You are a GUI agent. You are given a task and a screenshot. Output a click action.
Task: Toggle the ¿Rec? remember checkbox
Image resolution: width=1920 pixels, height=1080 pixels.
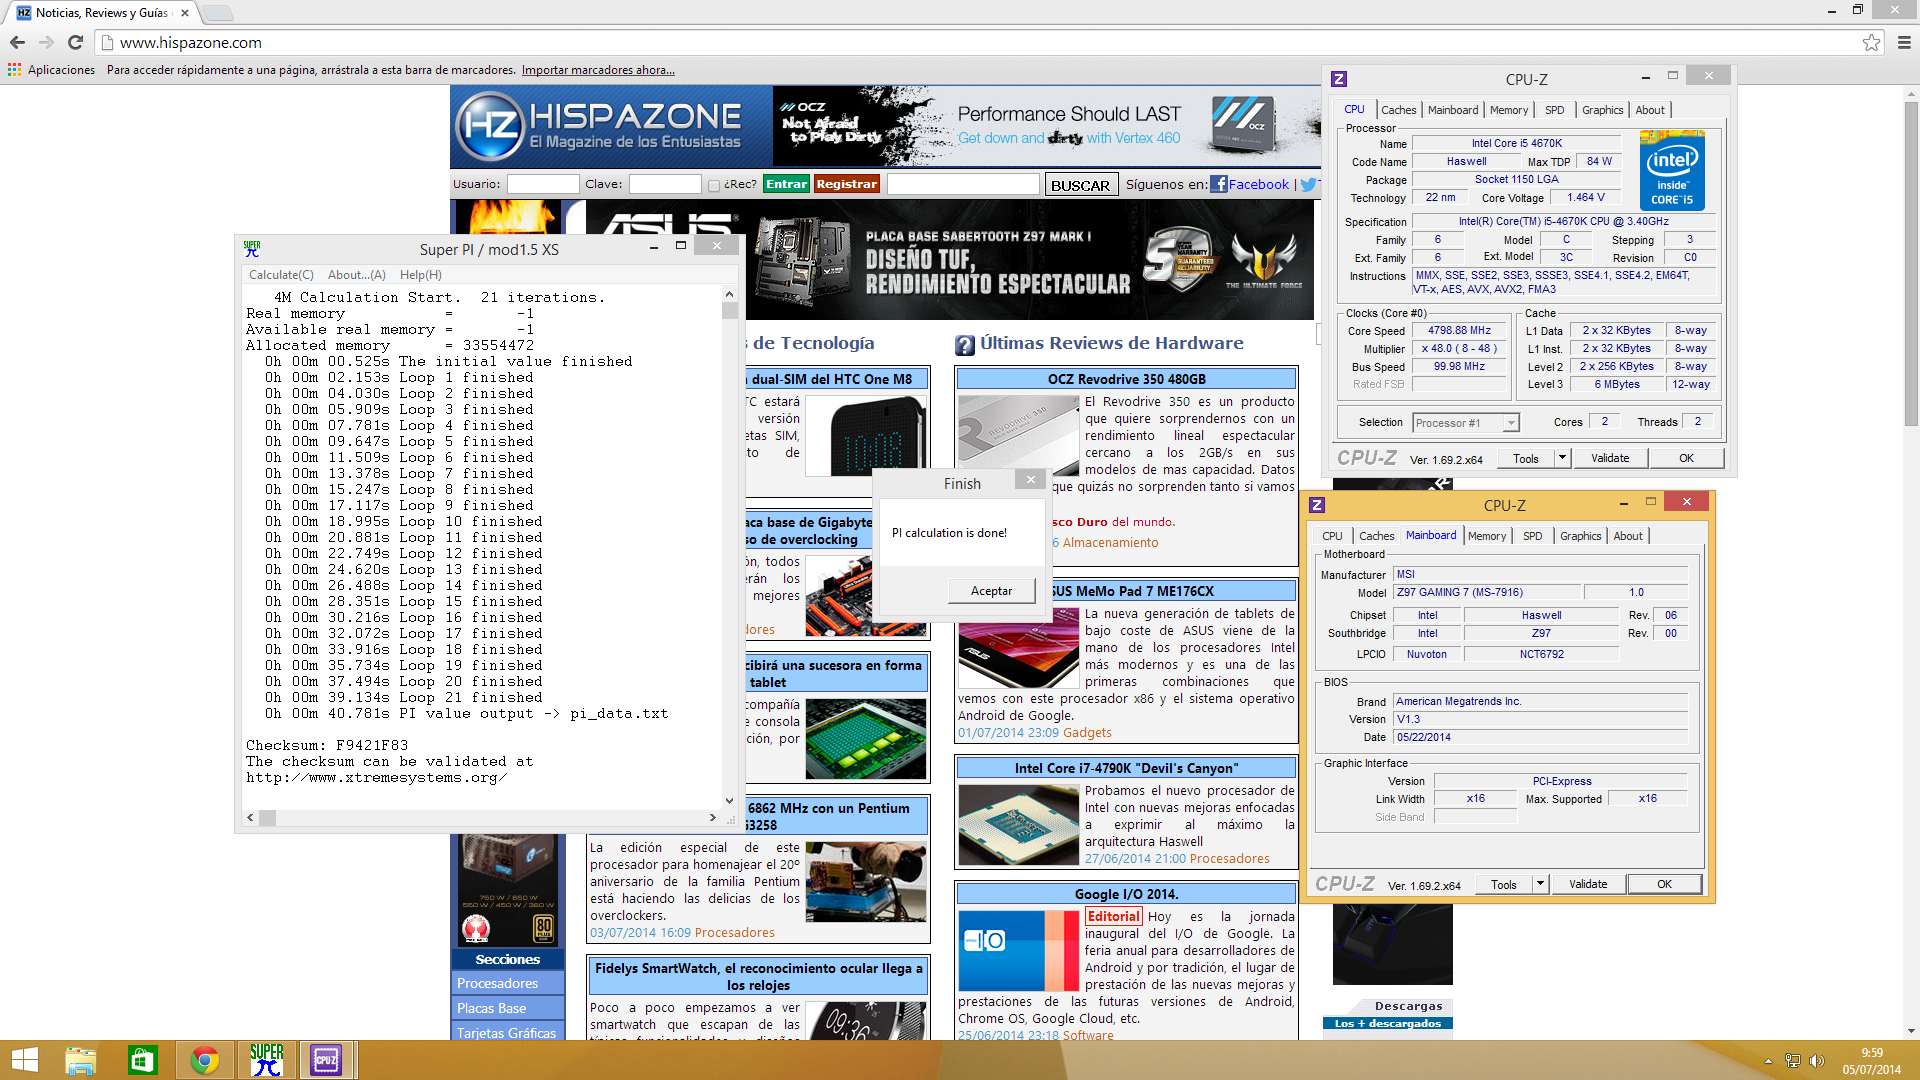(713, 185)
